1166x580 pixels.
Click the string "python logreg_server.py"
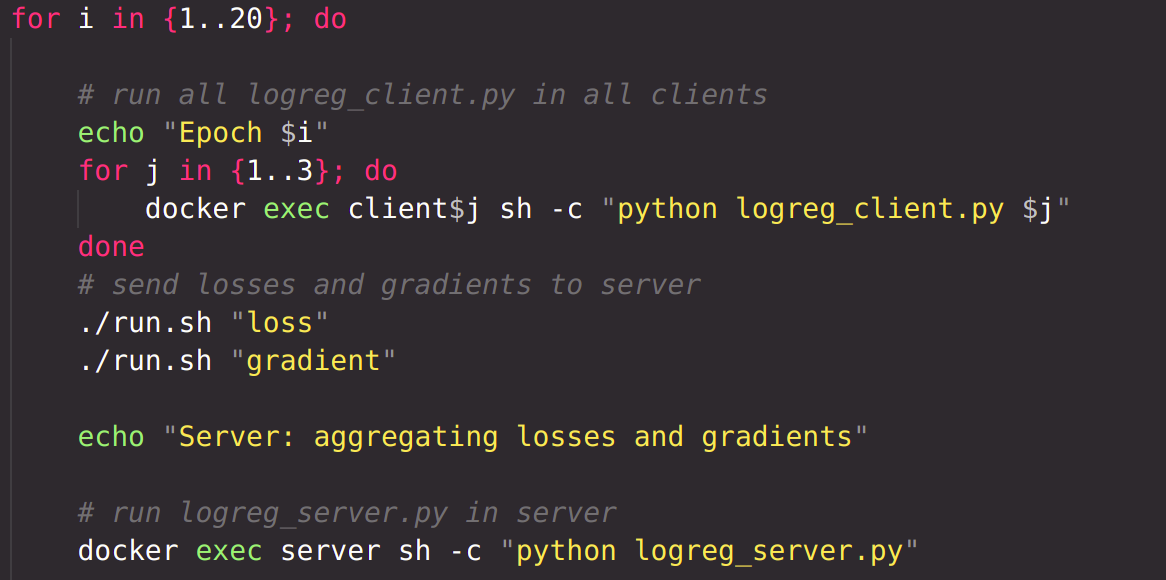coord(709,552)
